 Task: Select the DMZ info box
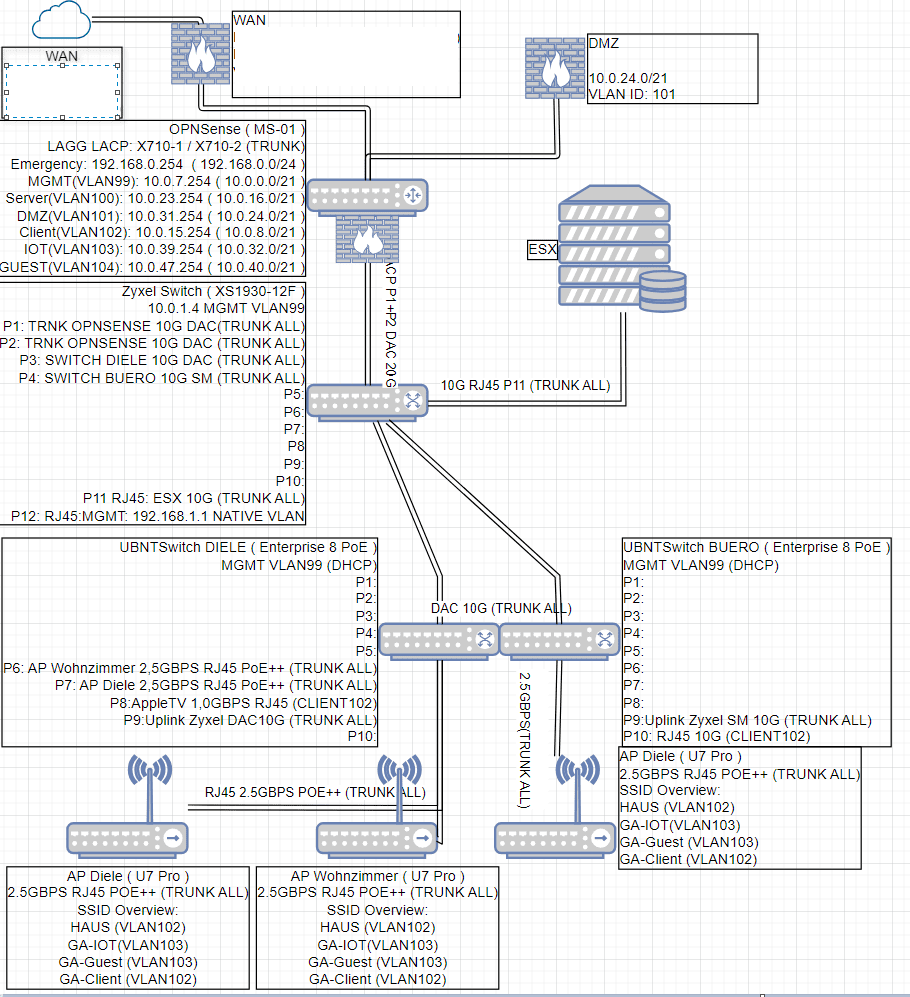click(673, 69)
